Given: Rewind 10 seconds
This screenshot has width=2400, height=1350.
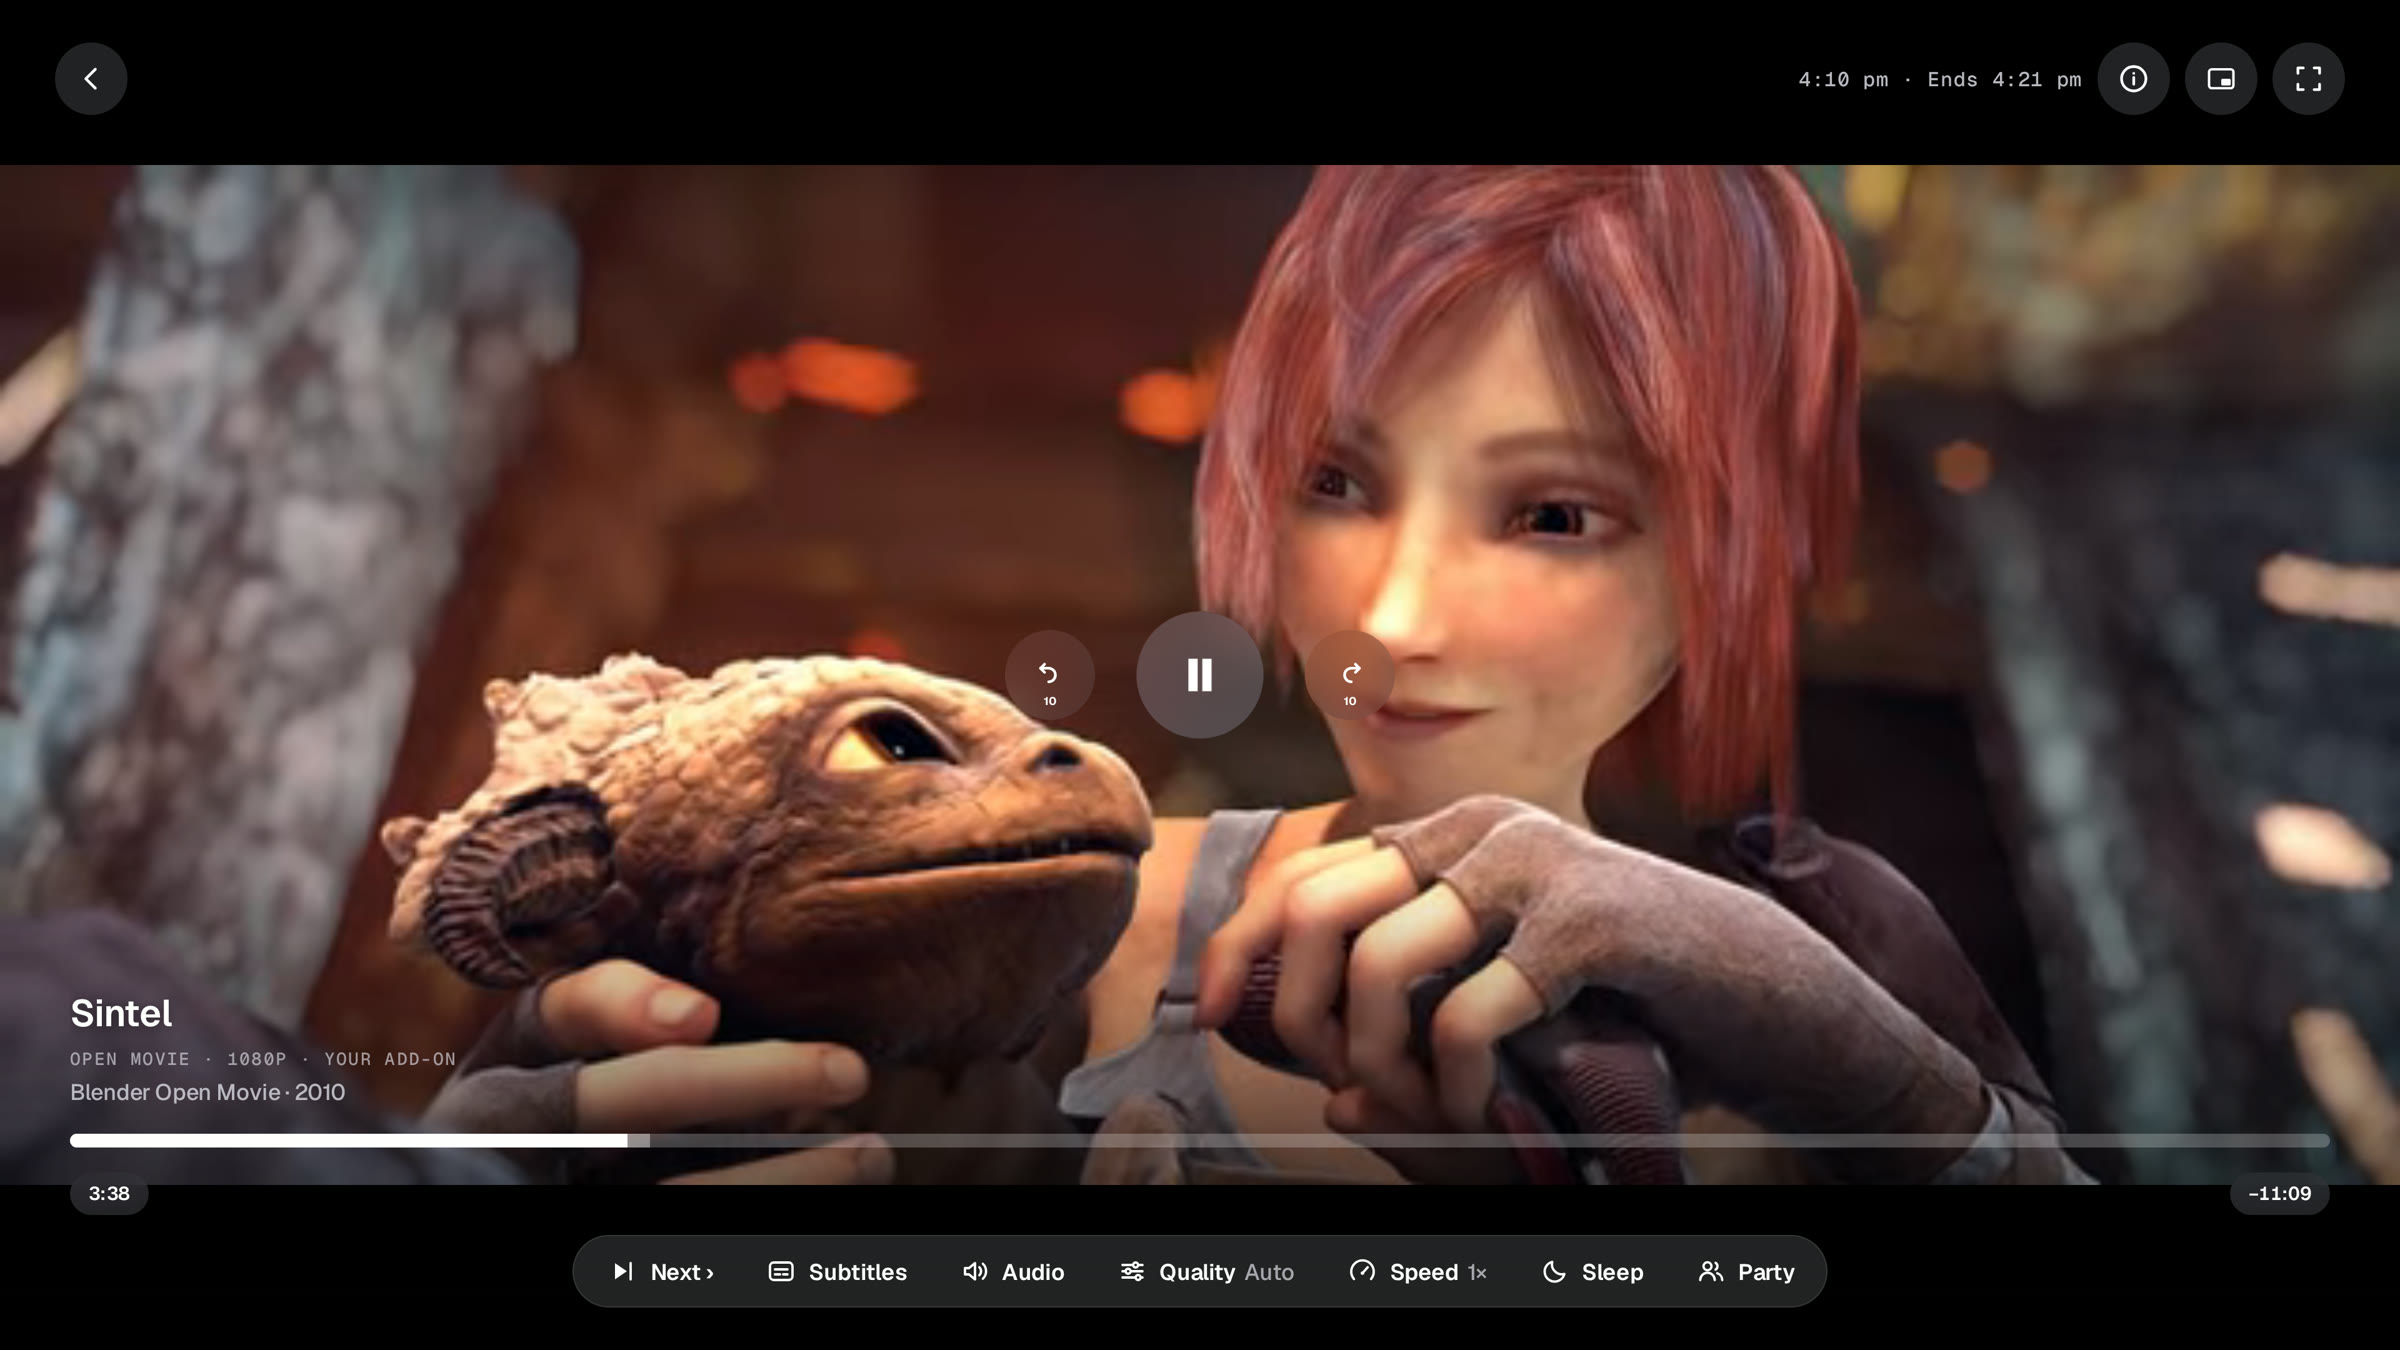Looking at the screenshot, I should click(1049, 675).
